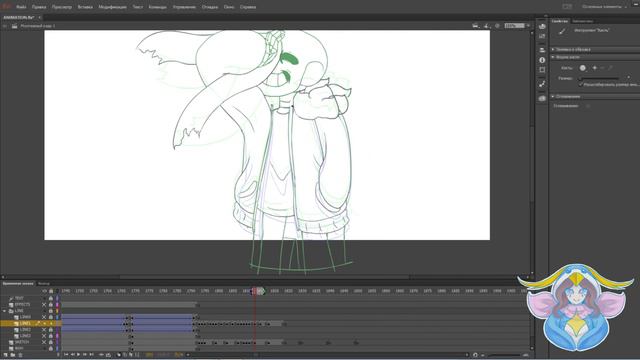Click the smoothing value field
Screen dimensions: 640x360
pyautogui.click(x=588, y=106)
